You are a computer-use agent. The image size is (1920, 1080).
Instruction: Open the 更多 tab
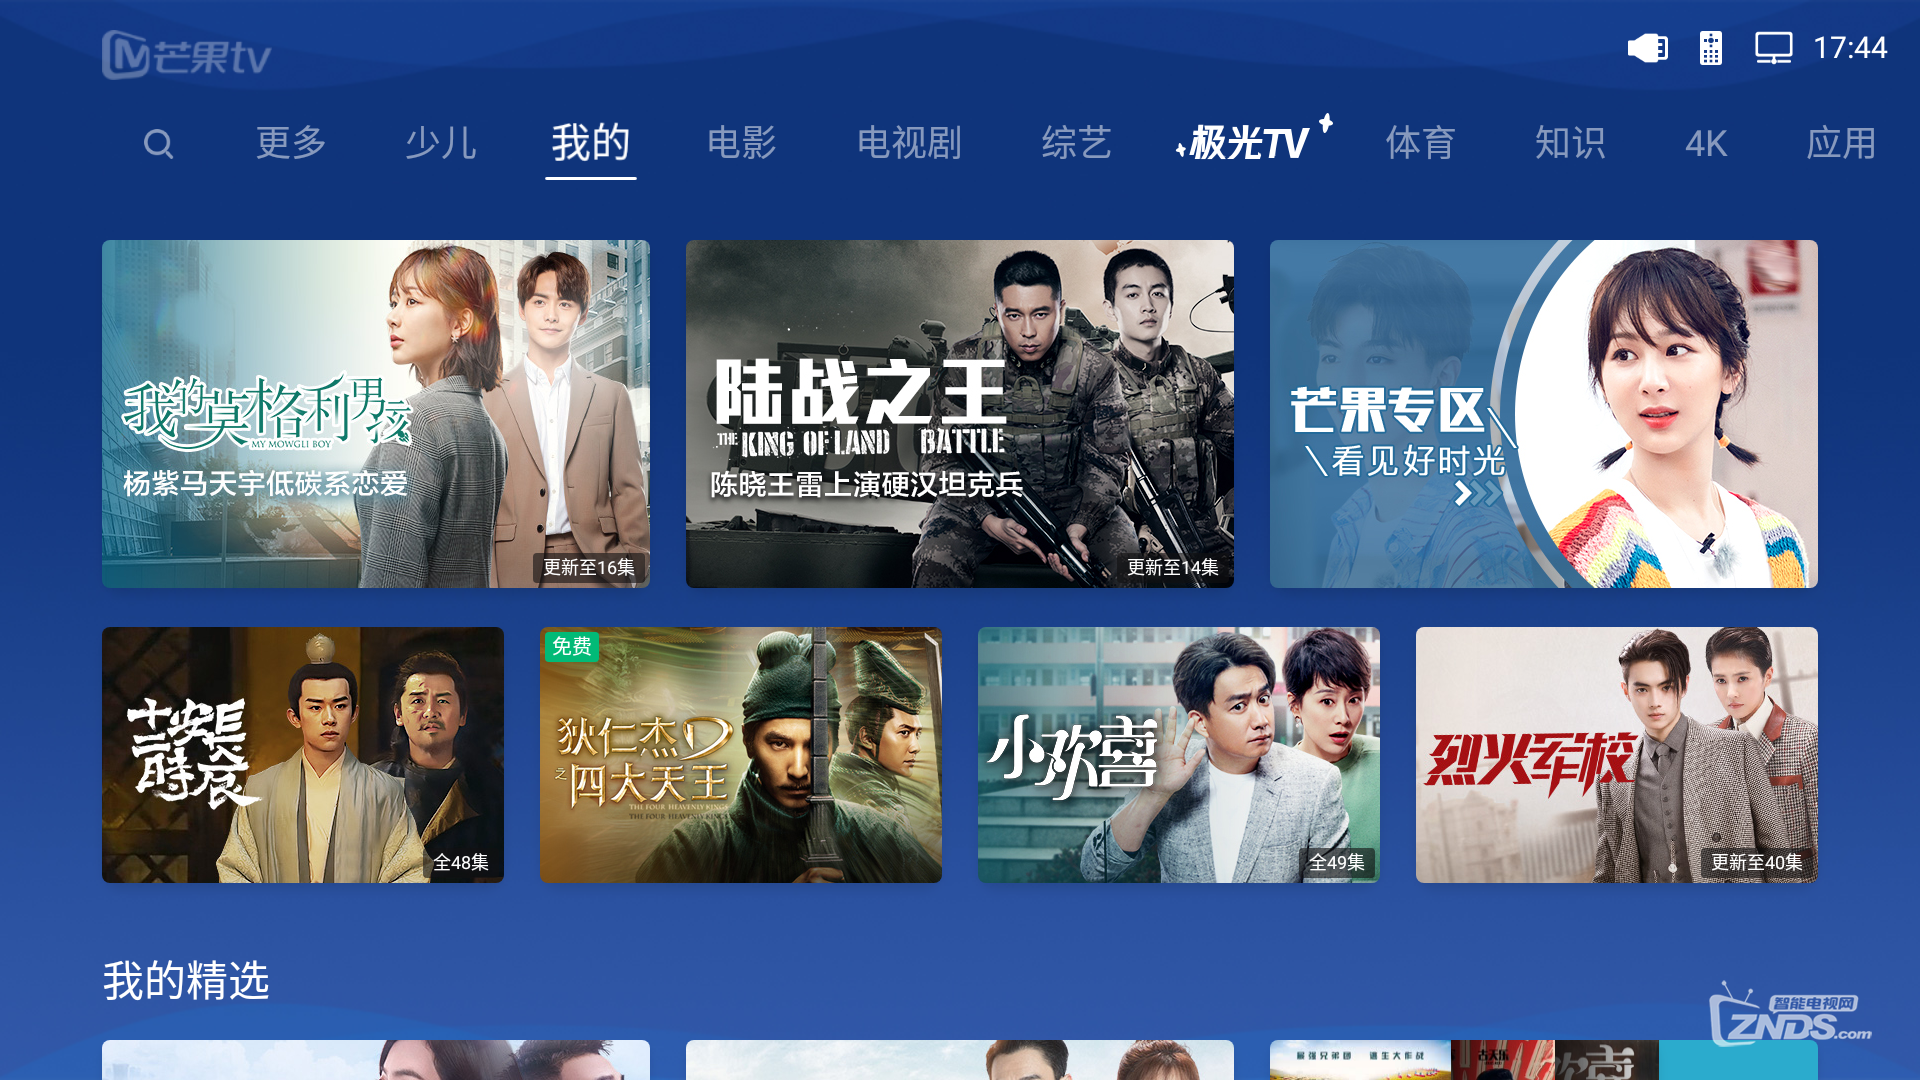291,143
